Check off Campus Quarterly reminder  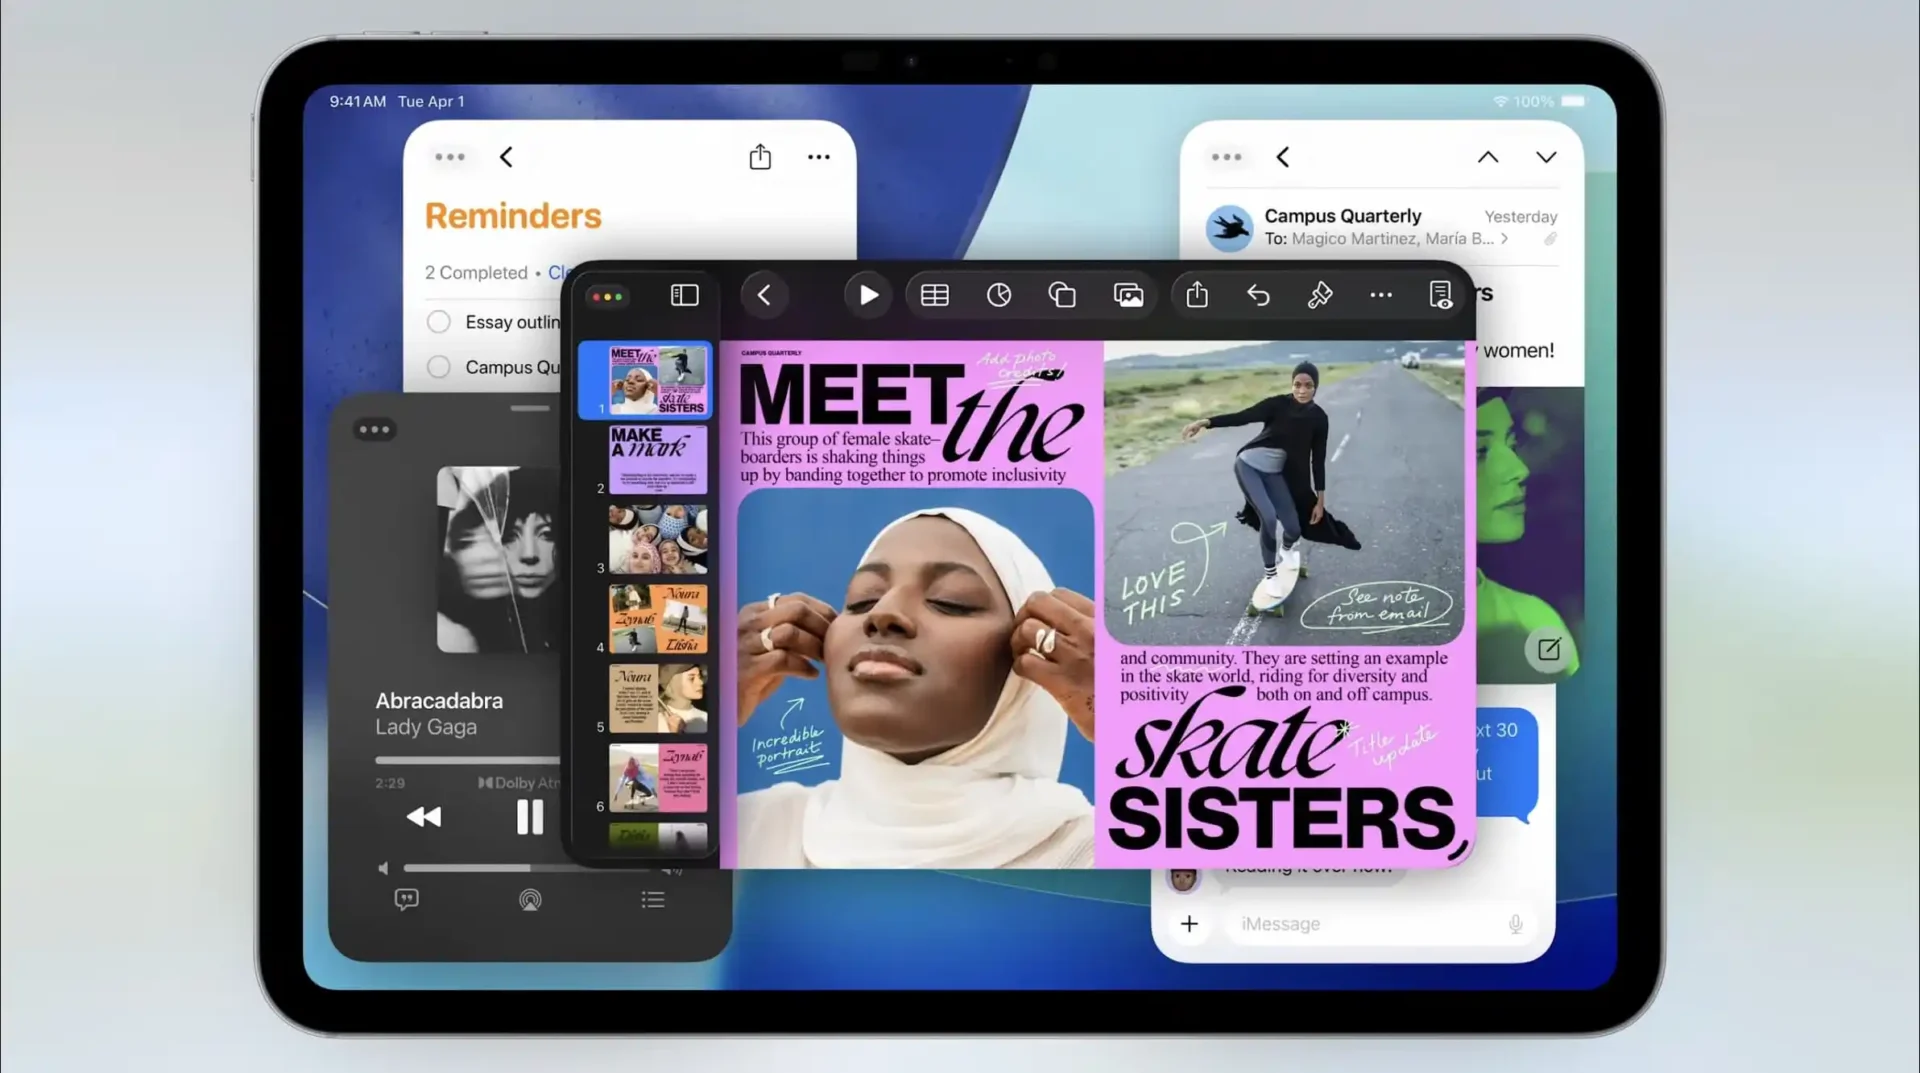pos(438,367)
